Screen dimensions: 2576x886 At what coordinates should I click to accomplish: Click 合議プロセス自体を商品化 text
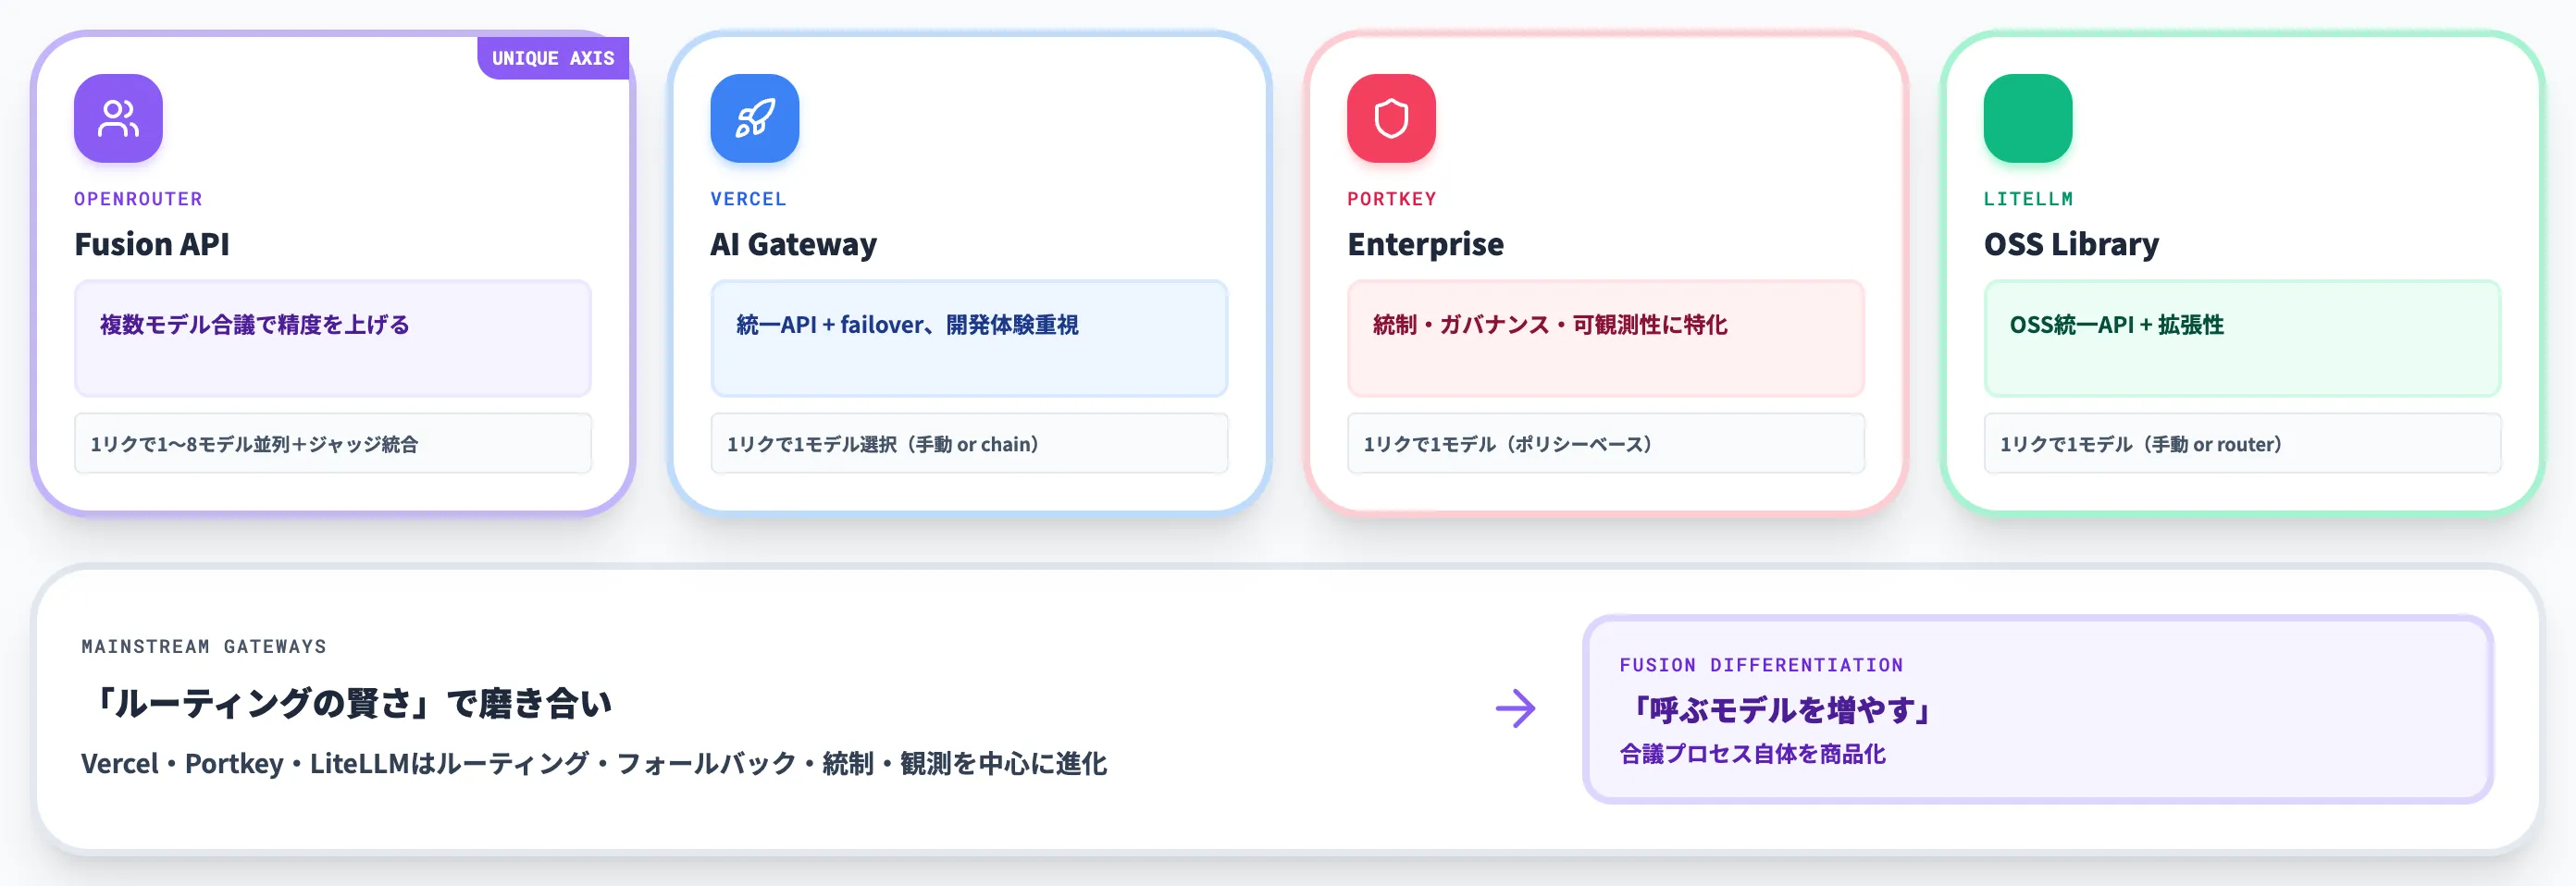[x=1752, y=754]
